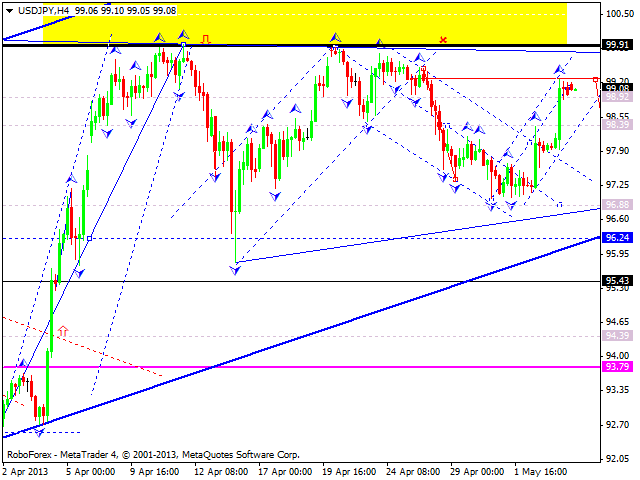Select the current price 99.08 label
This screenshot has width=640, height=480.
[617, 88]
